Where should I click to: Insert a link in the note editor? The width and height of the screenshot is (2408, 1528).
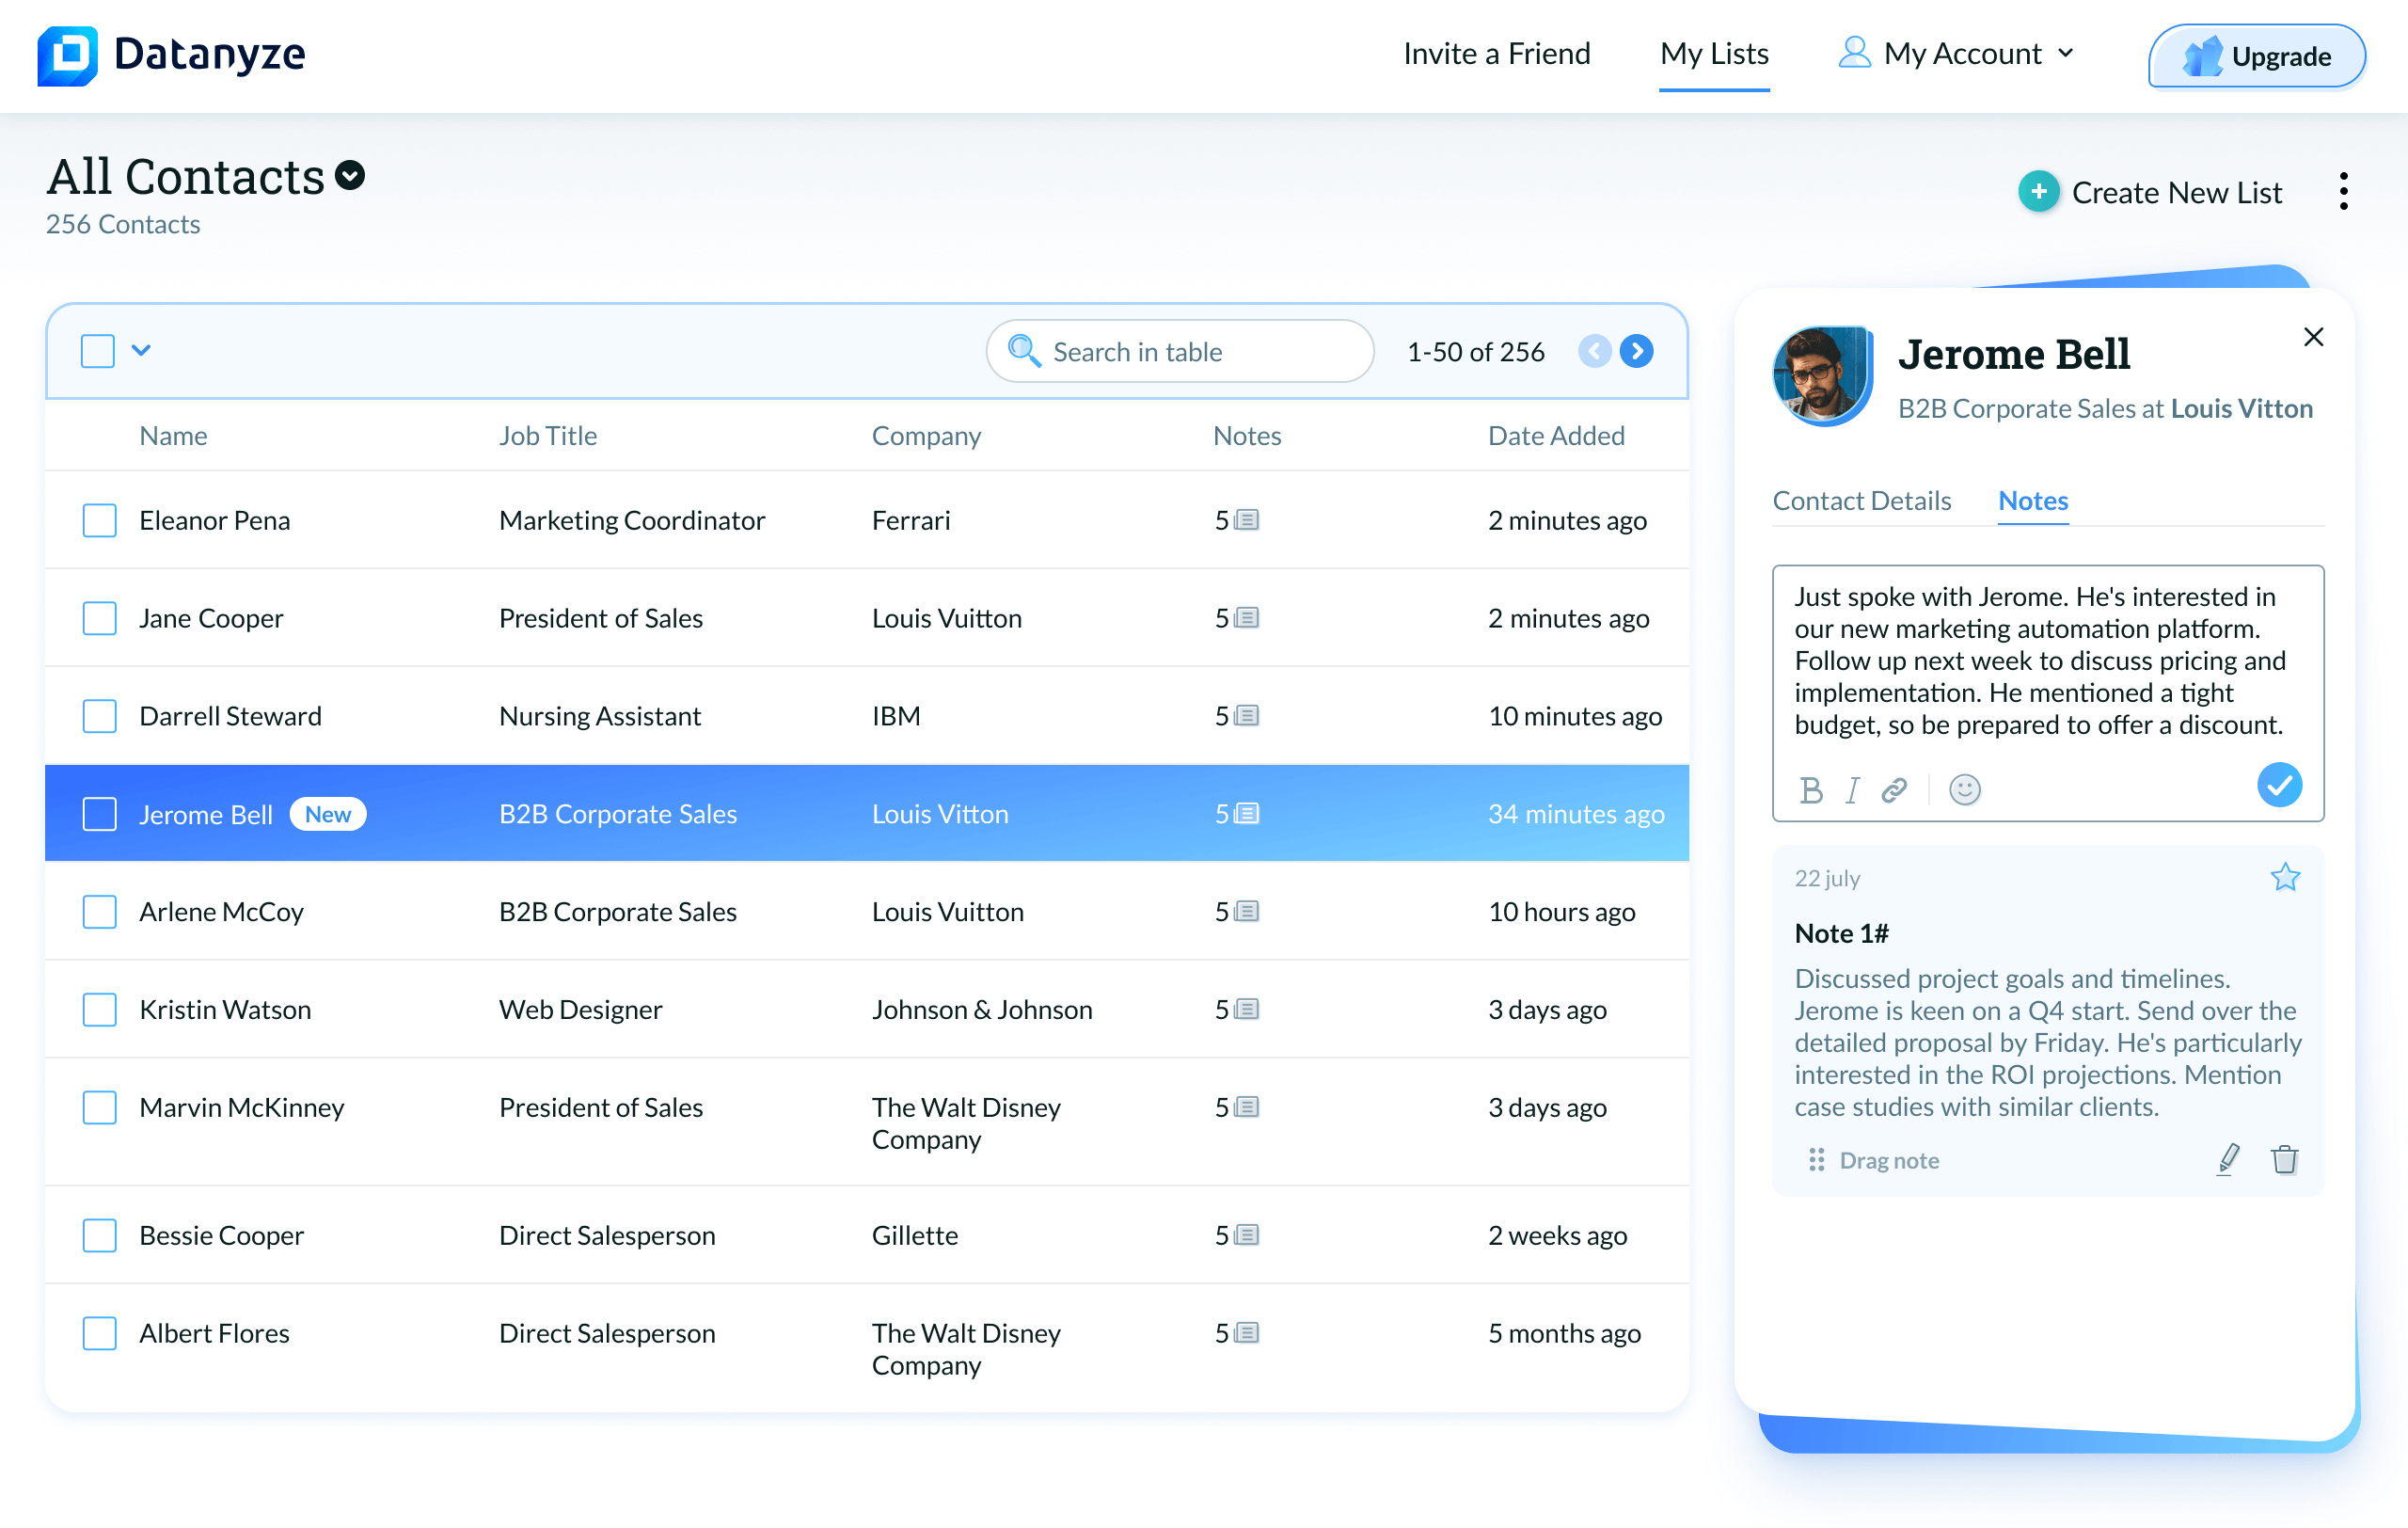pyautogui.click(x=1894, y=790)
